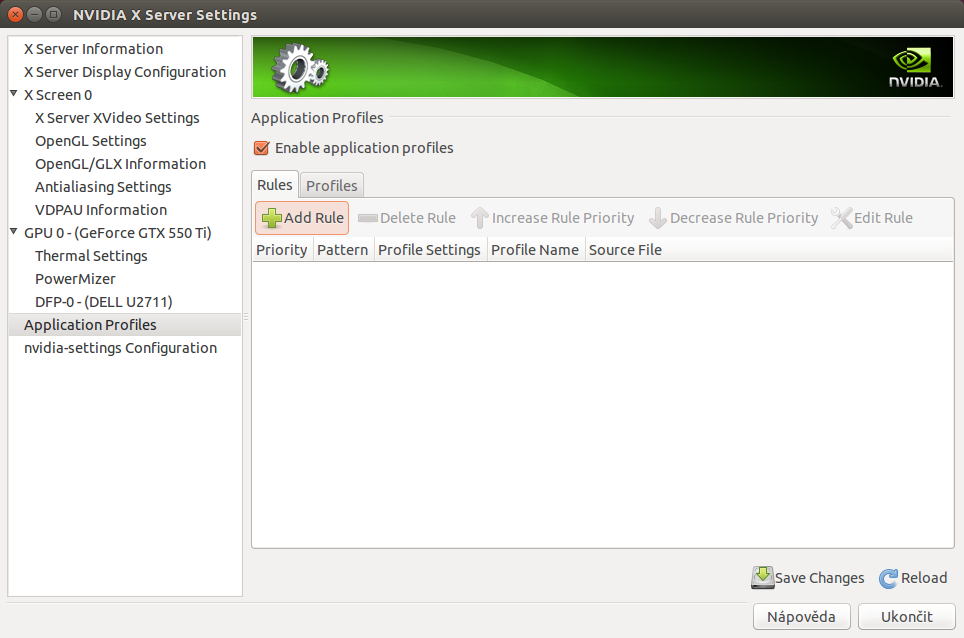This screenshot has width=964, height=638.
Task: Select DFP-0 - (DELL U2711) display
Action: click(125, 302)
